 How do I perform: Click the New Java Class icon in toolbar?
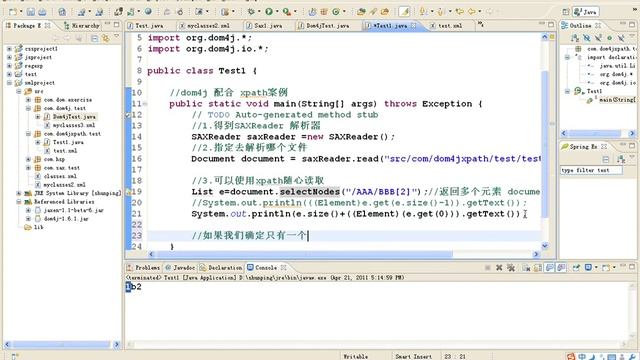tap(336, 12)
